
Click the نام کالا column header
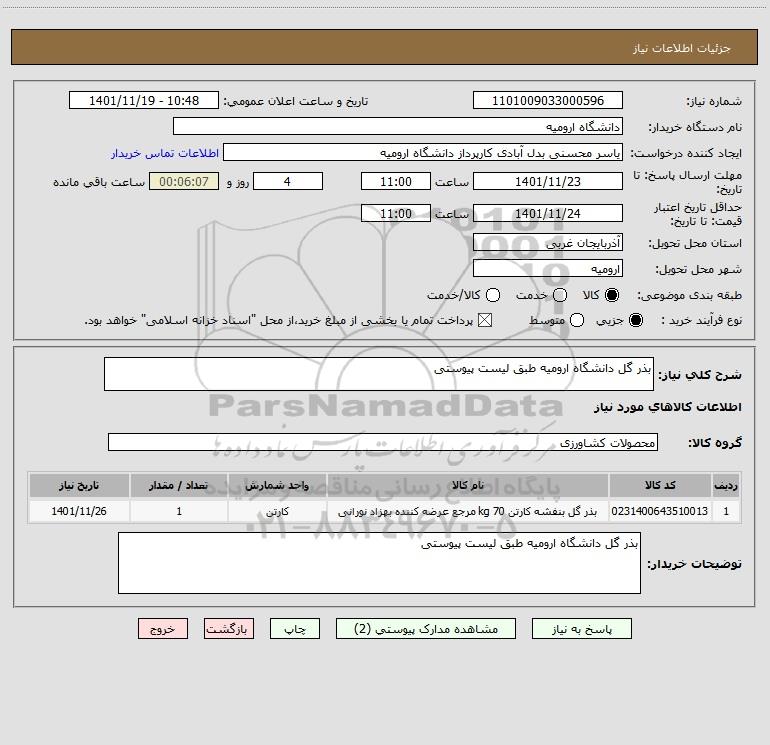(468, 485)
